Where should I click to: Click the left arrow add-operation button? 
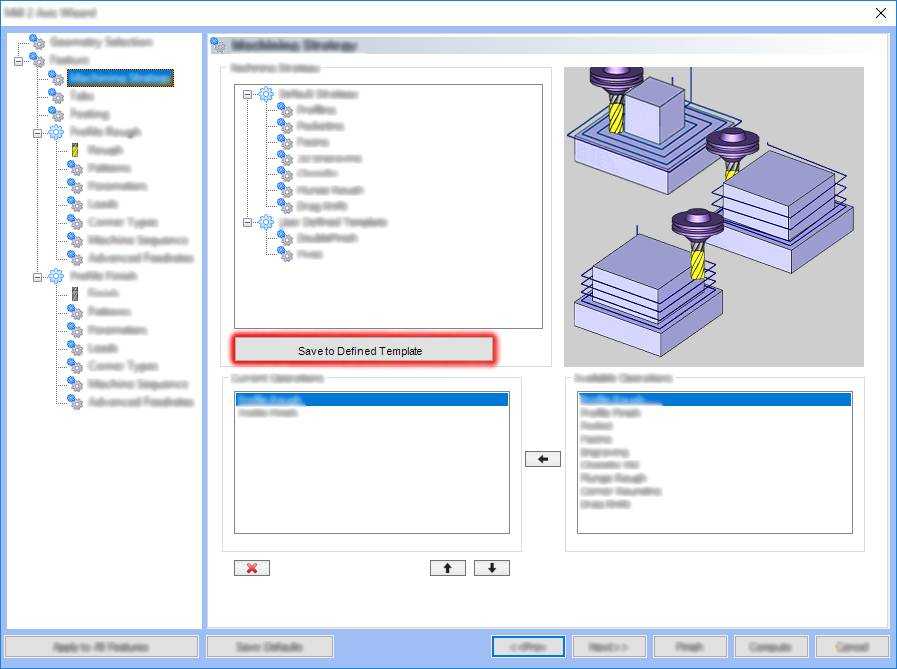[542, 459]
